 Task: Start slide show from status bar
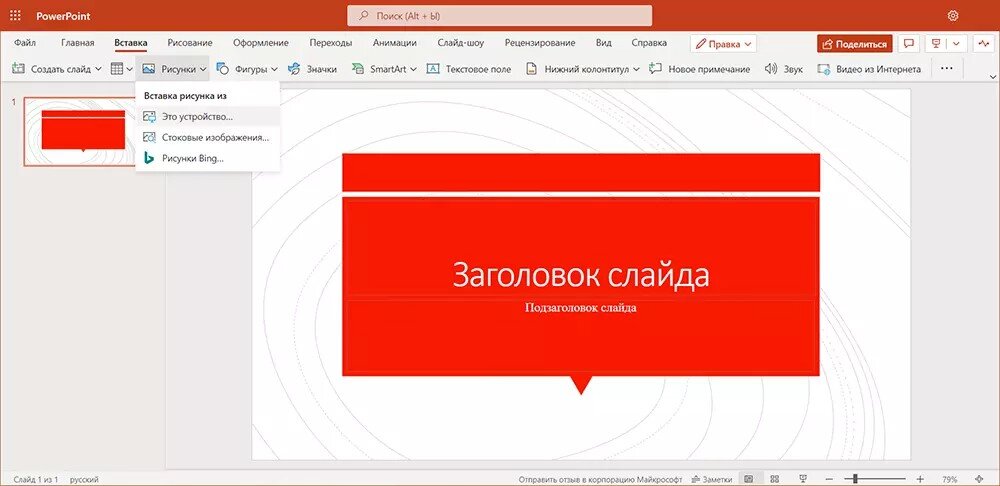pos(804,479)
